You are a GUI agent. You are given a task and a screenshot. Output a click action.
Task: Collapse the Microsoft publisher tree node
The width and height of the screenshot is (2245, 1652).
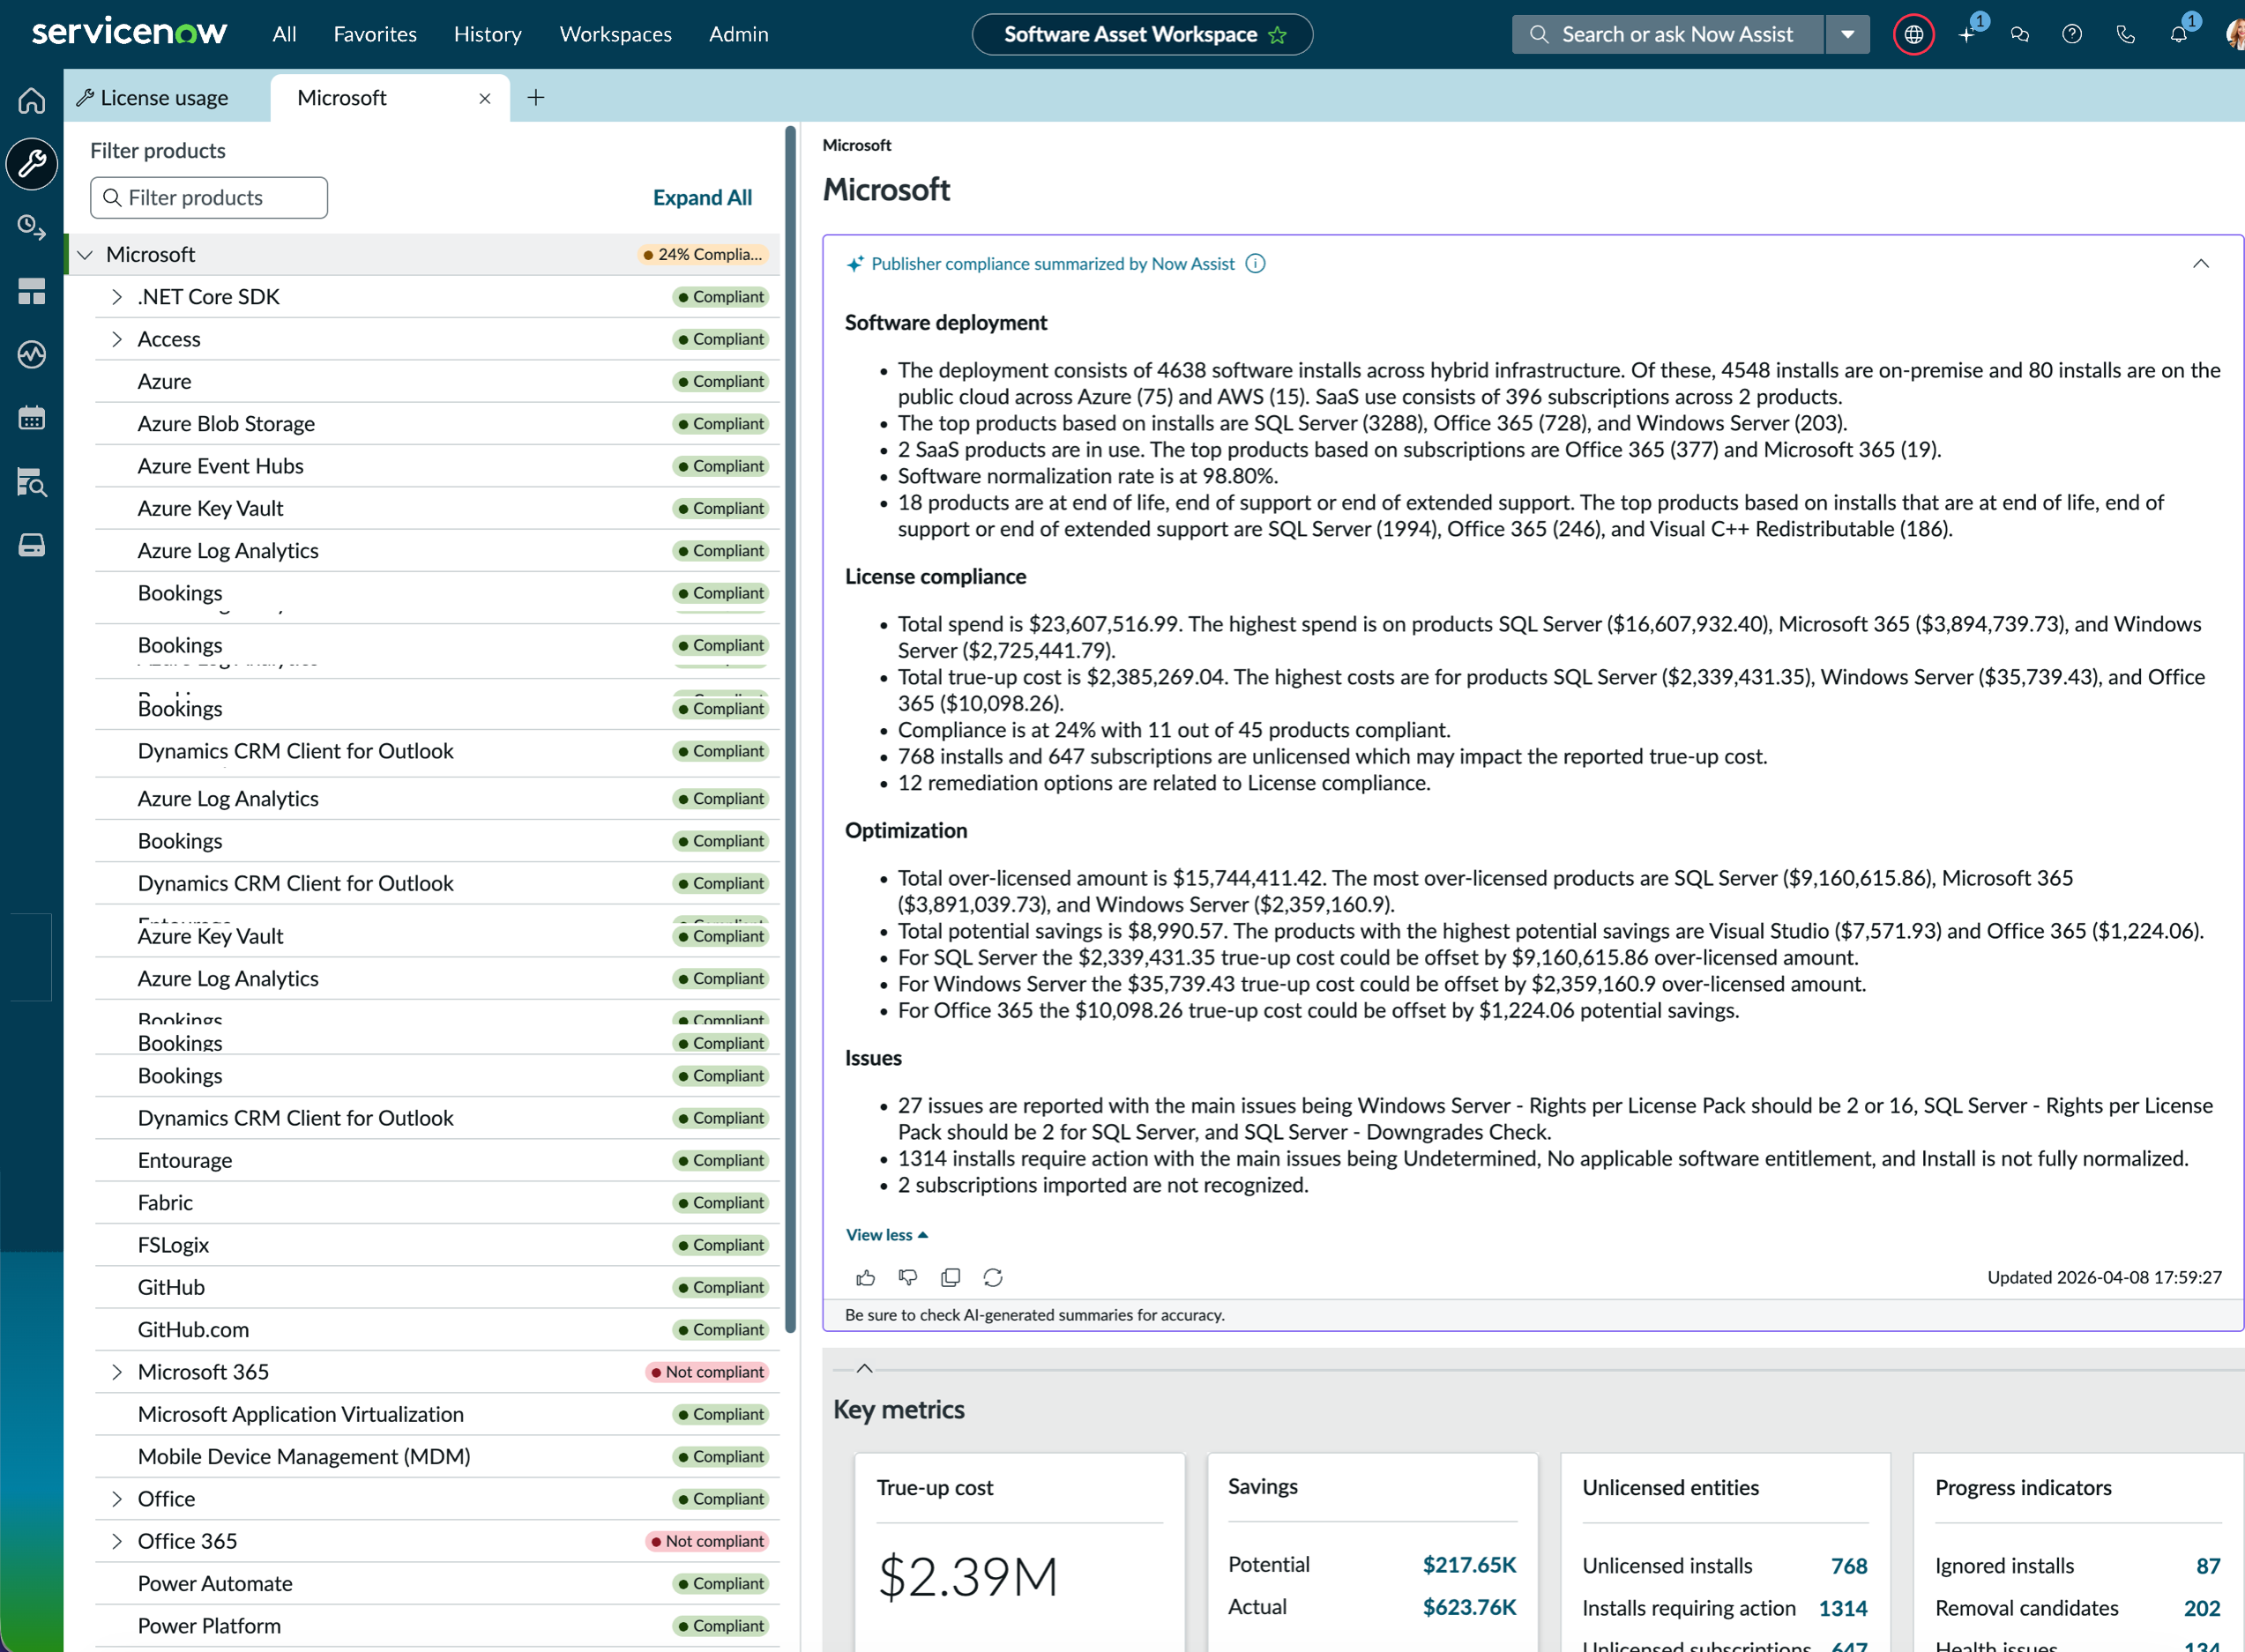tap(85, 255)
